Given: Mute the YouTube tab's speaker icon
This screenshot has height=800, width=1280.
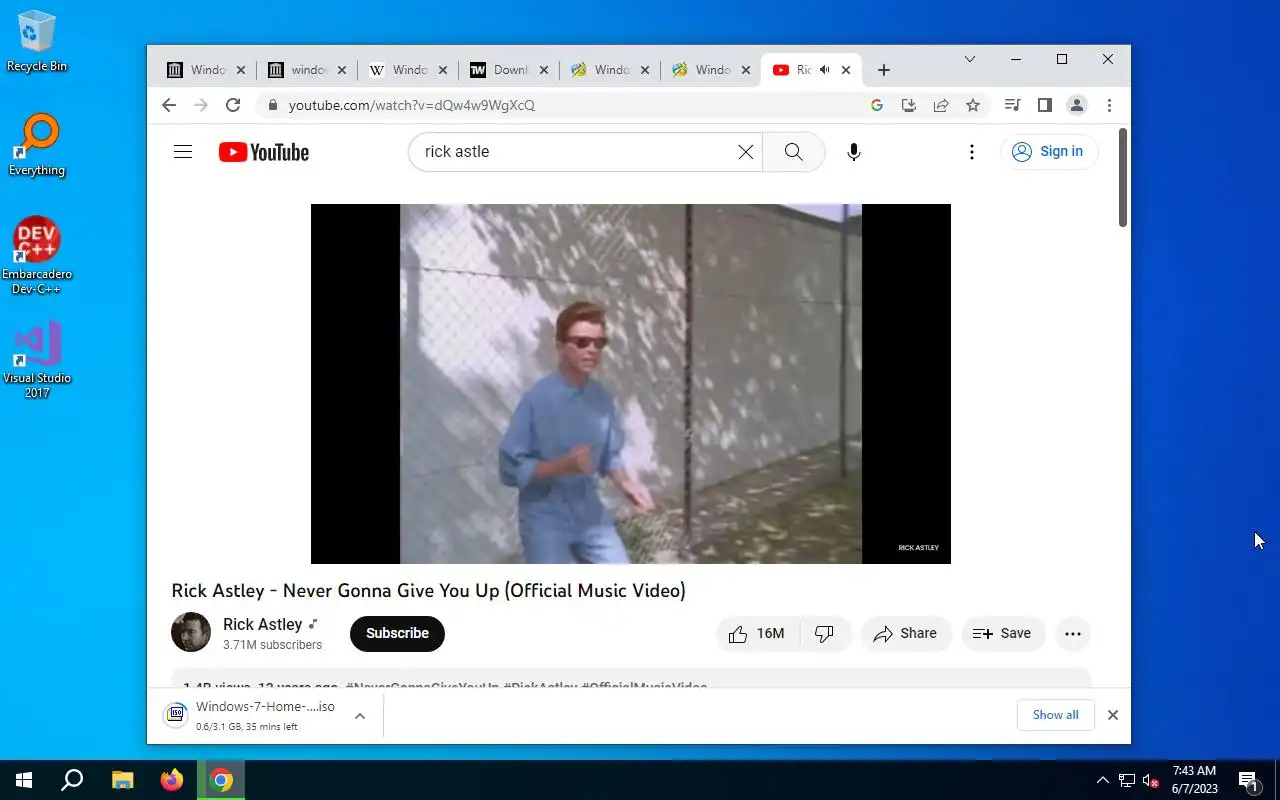Looking at the screenshot, I should (x=825, y=70).
